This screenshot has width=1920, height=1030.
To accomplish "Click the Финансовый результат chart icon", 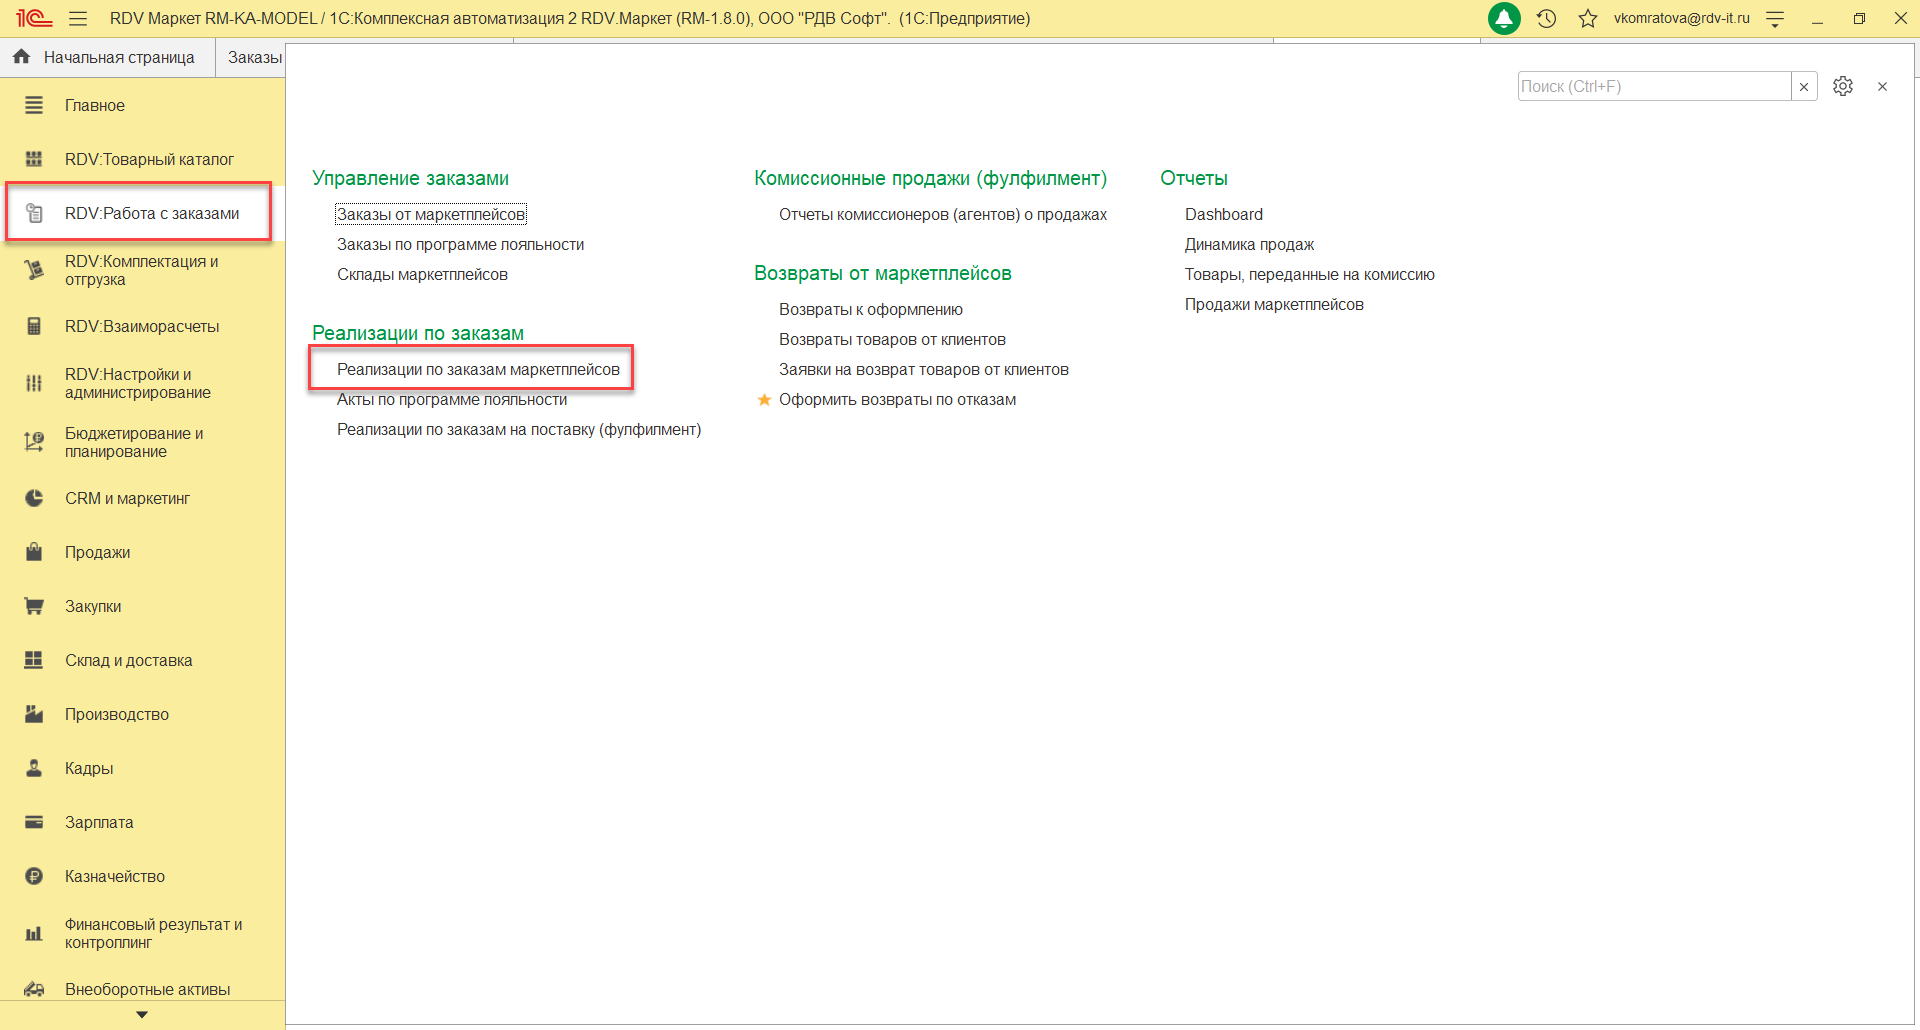I will [34, 933].
